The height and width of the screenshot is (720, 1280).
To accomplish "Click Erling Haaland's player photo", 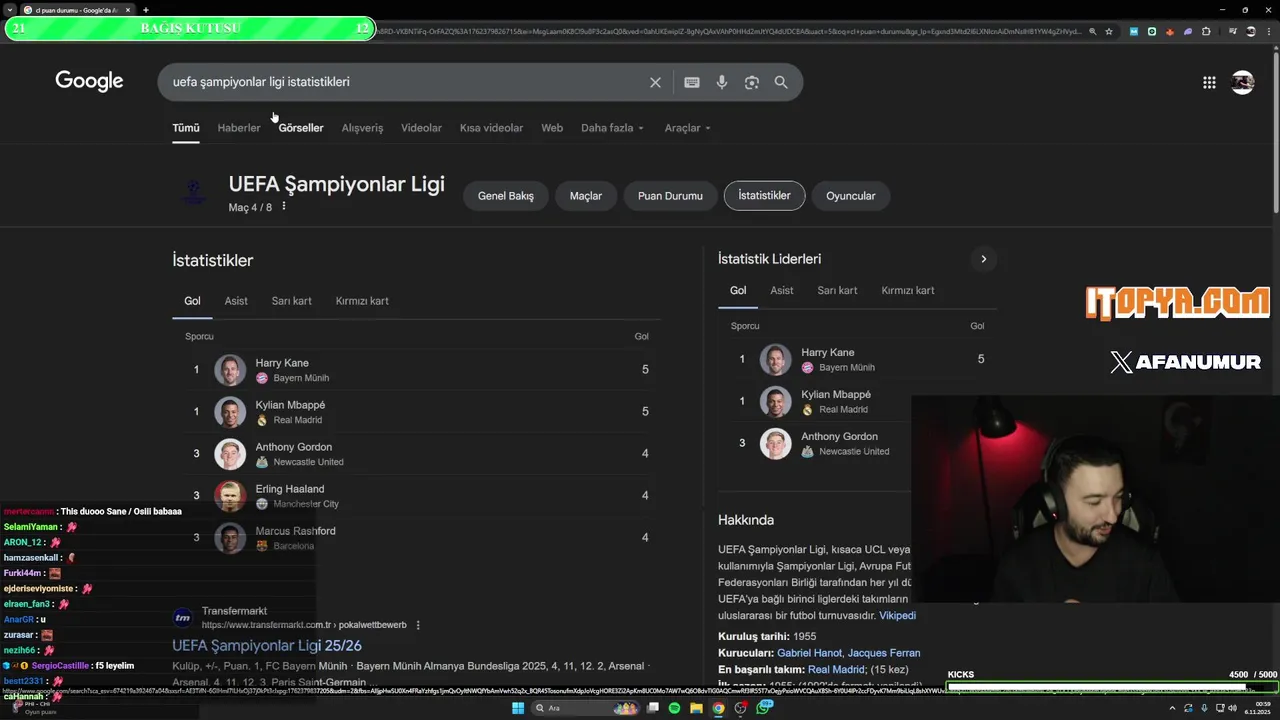I will (230, 496).
